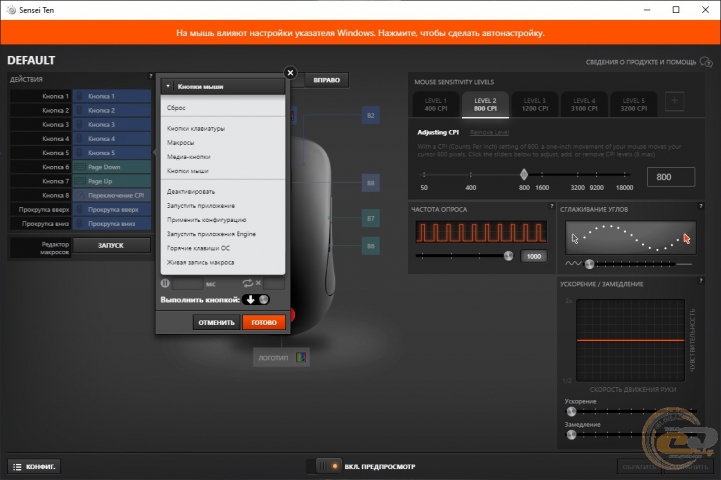
Task: Open help for Сглаживание углов
Action: 700,206
